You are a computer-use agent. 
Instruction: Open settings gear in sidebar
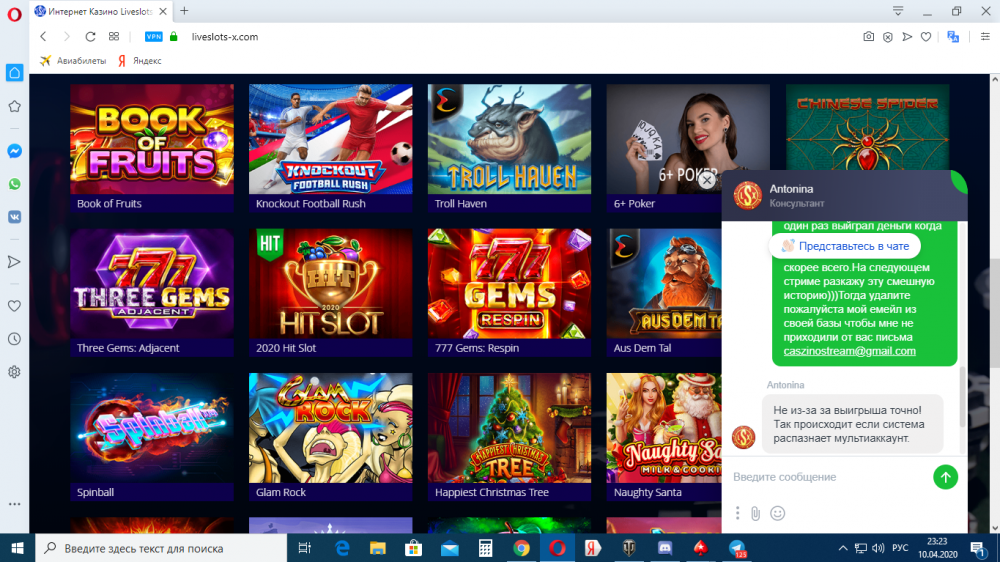(x=14, y=372)
